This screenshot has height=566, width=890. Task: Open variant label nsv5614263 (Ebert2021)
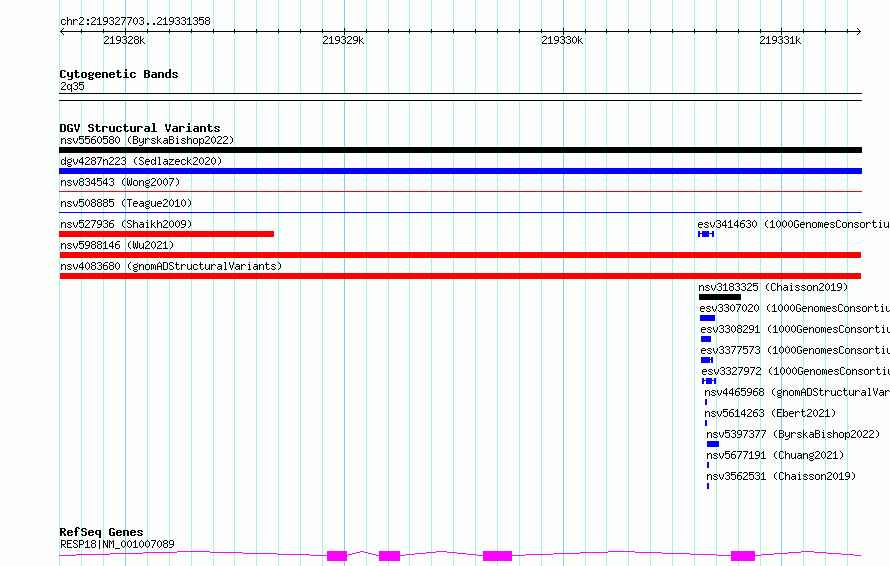[770, 413]
